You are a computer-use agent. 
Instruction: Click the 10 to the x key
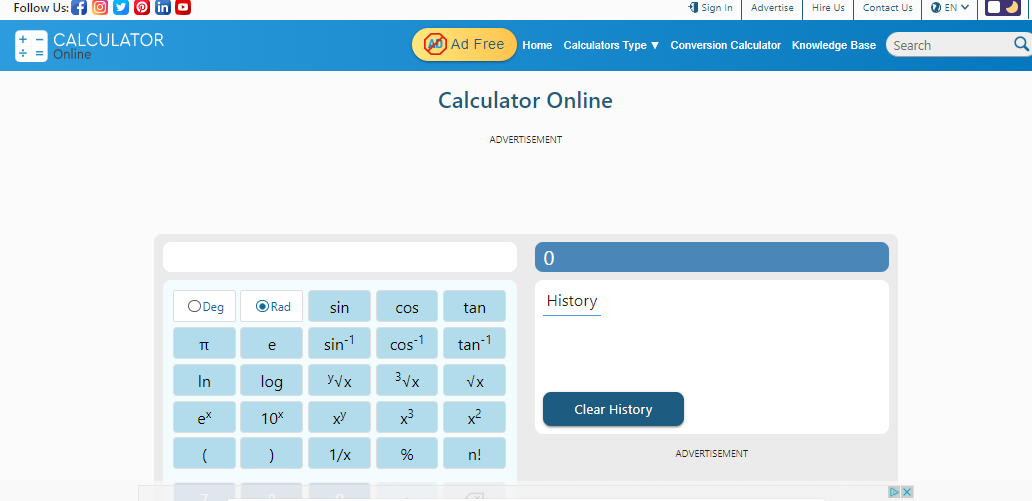point(272,417)
